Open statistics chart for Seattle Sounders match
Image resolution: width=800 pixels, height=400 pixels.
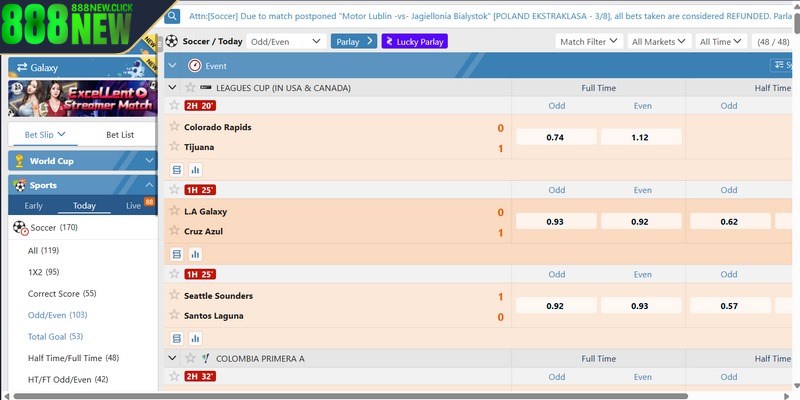click(195, 339)
